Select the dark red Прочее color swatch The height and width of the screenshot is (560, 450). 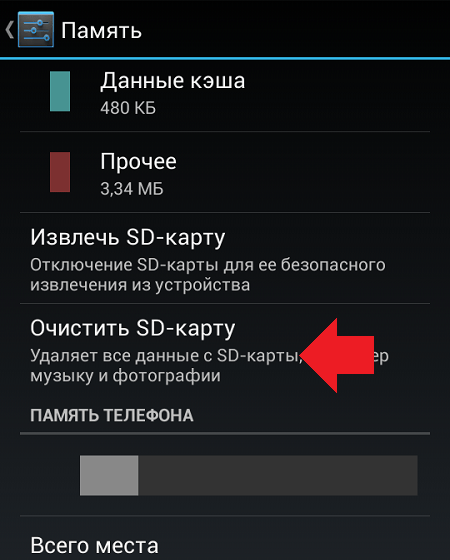point(60,172)
